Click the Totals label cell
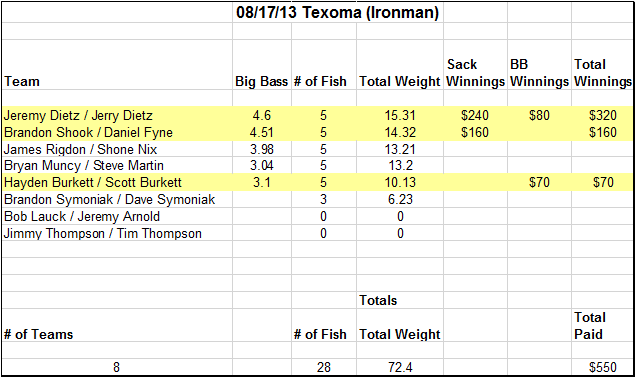 point(400,300)
